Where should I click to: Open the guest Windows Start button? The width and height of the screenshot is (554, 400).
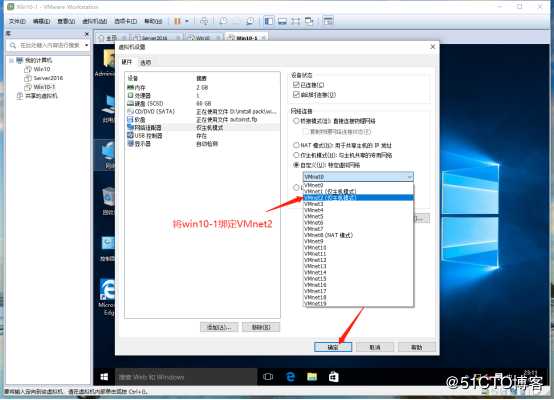pyautogui.click(x=104, y=377)
